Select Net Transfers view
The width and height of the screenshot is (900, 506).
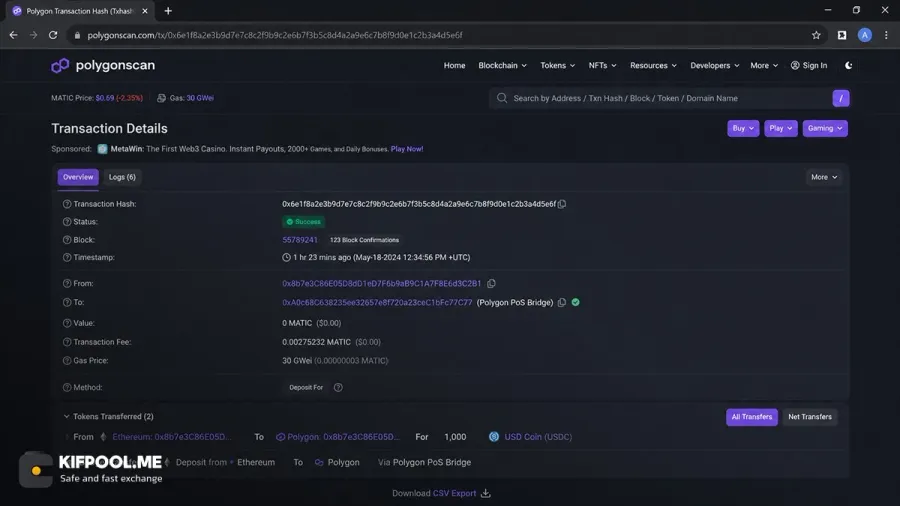click(x=809, y=417)
